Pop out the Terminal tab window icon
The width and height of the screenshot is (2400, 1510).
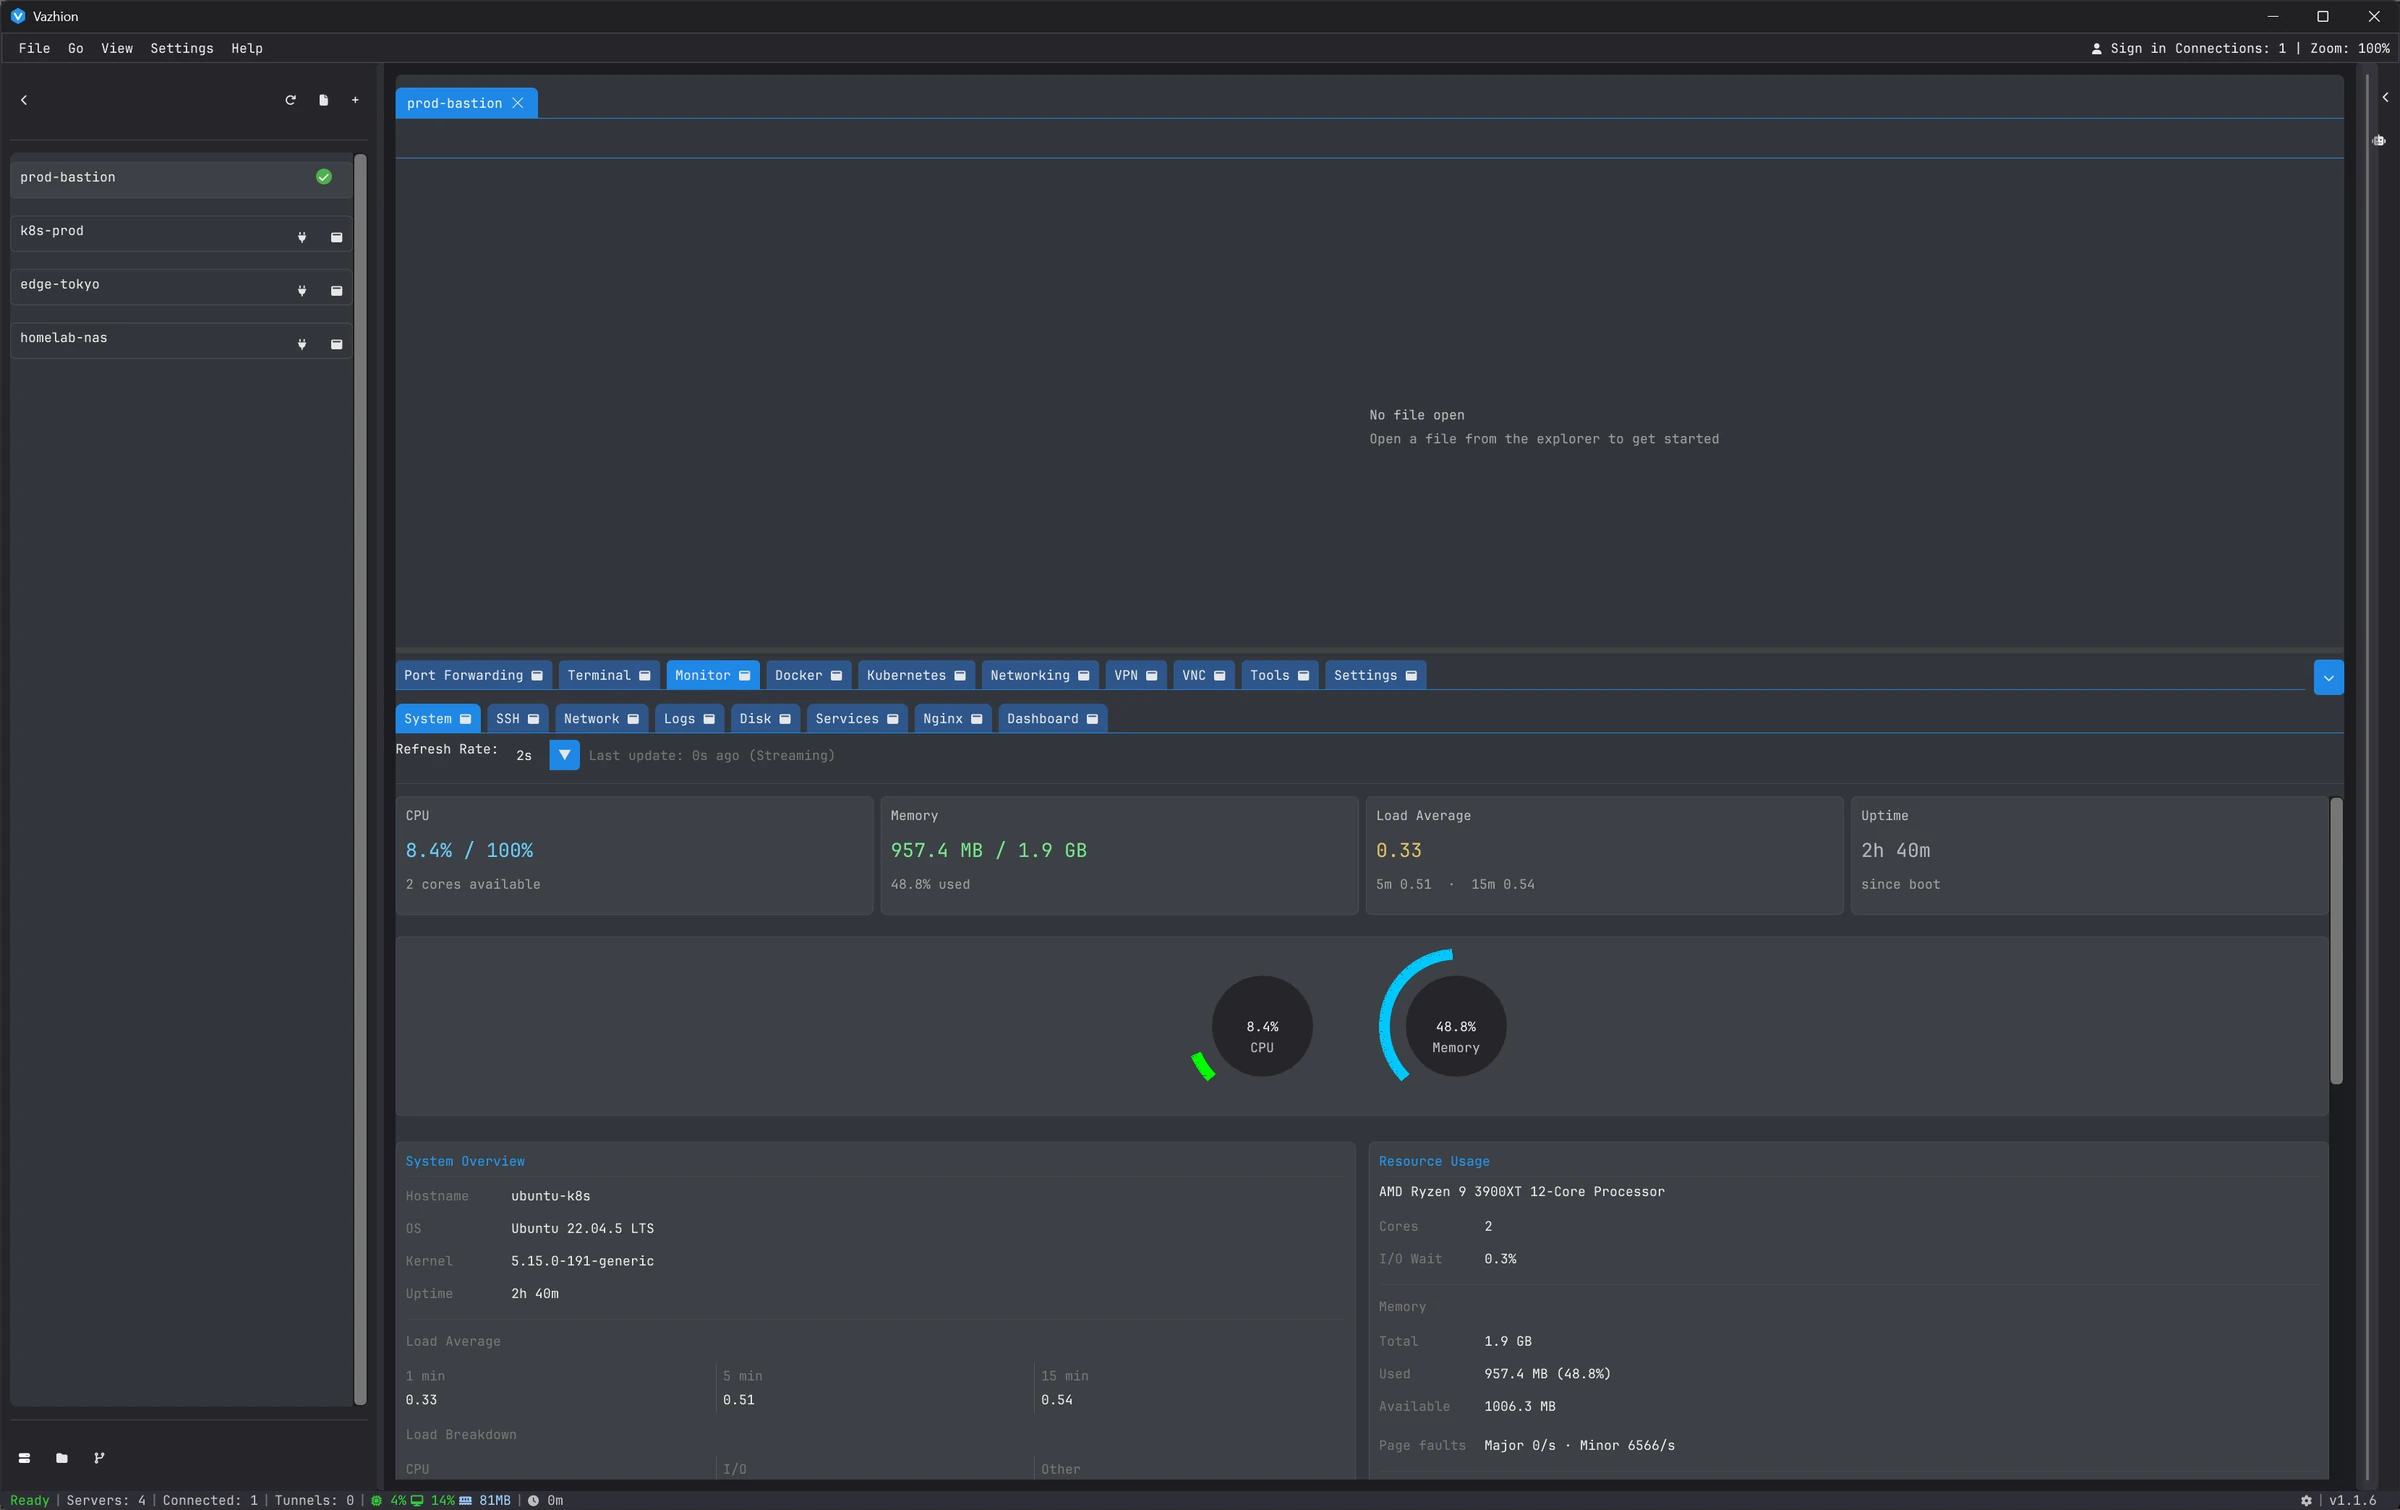pos(645,676)
